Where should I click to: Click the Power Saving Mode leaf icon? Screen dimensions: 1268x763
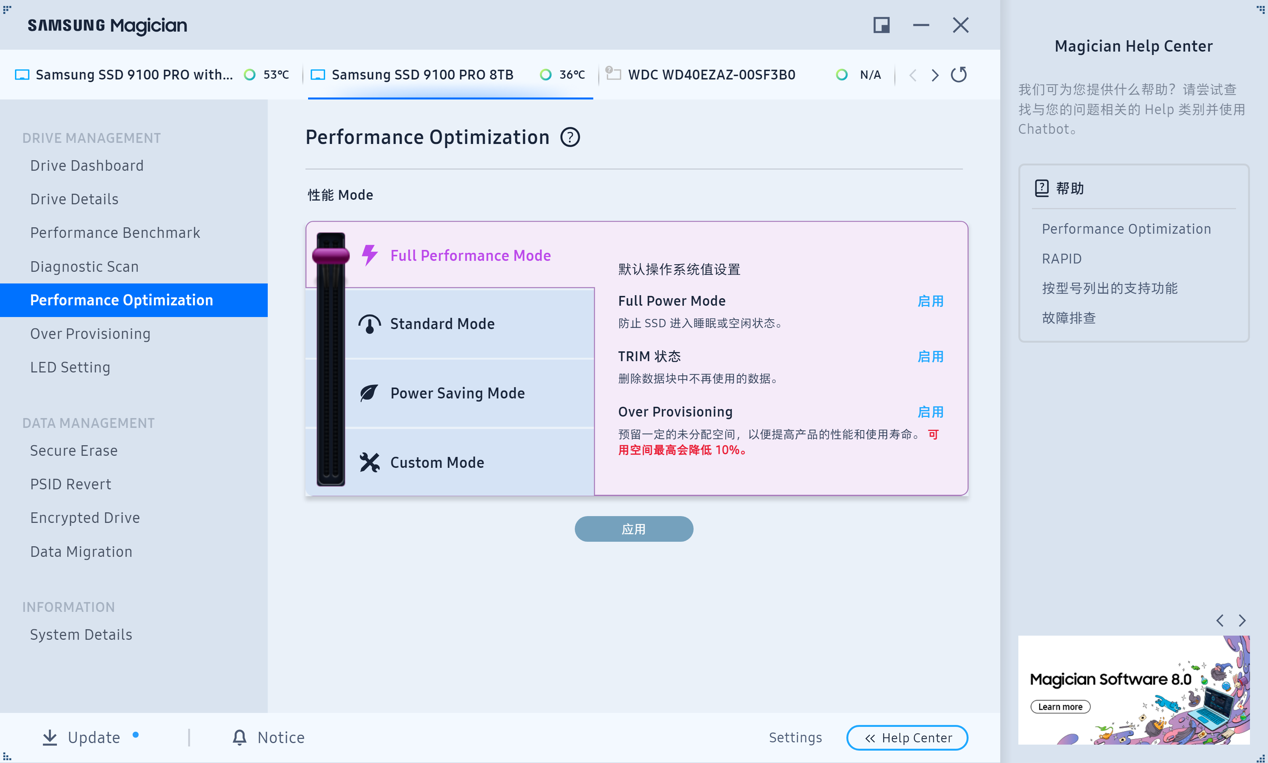point(369,393)
